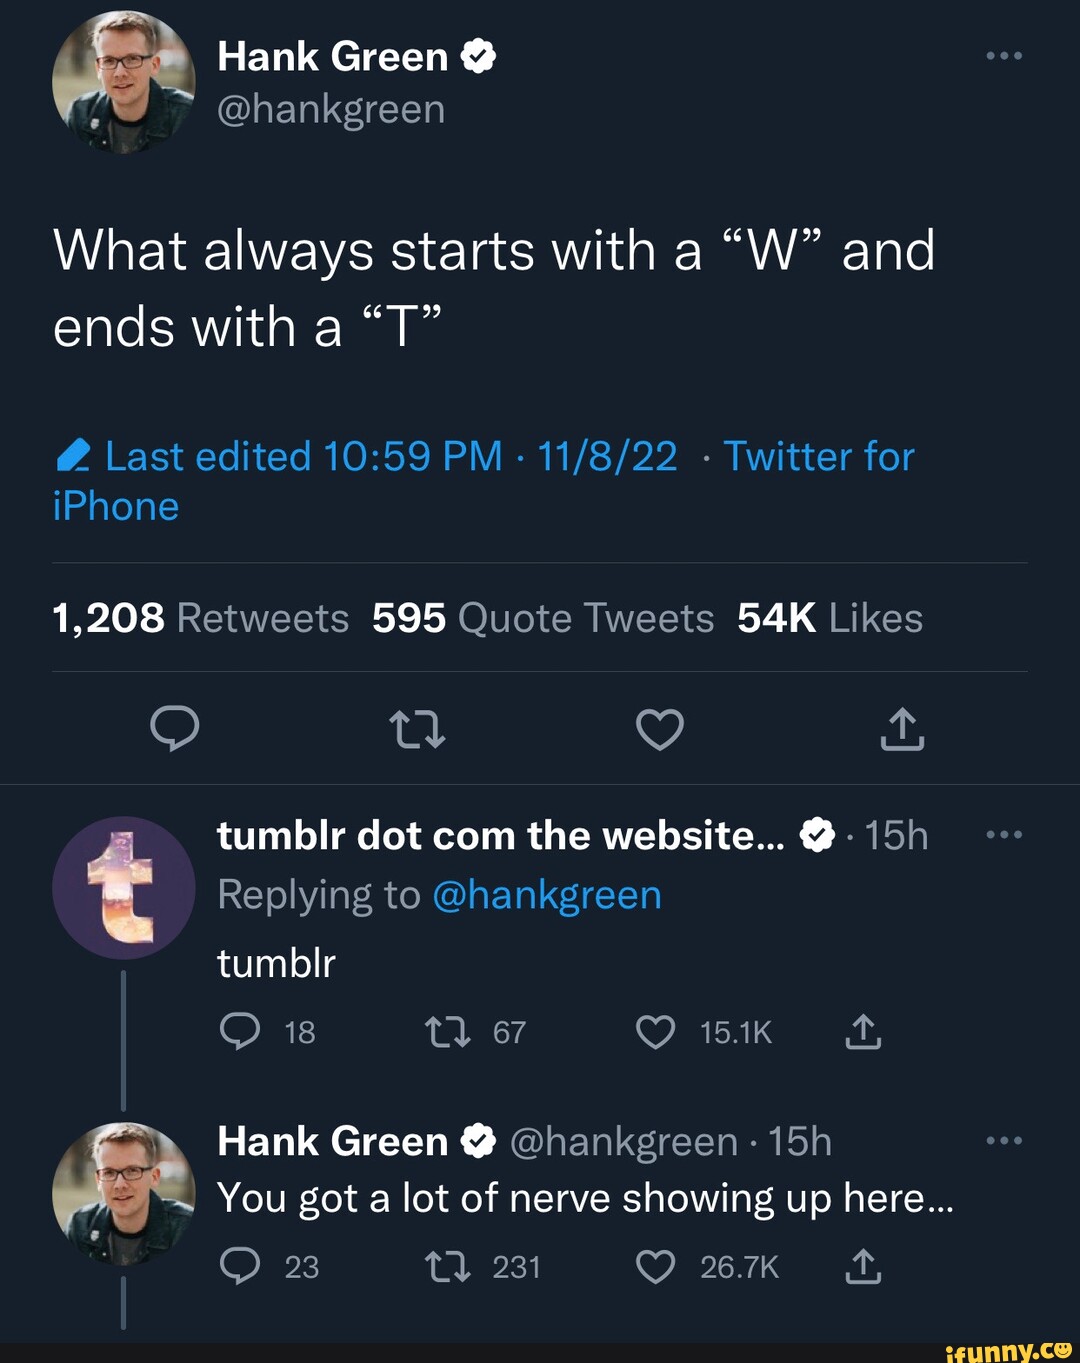Open more options on Hank Green's second tweet

tap(1004, 1140)
